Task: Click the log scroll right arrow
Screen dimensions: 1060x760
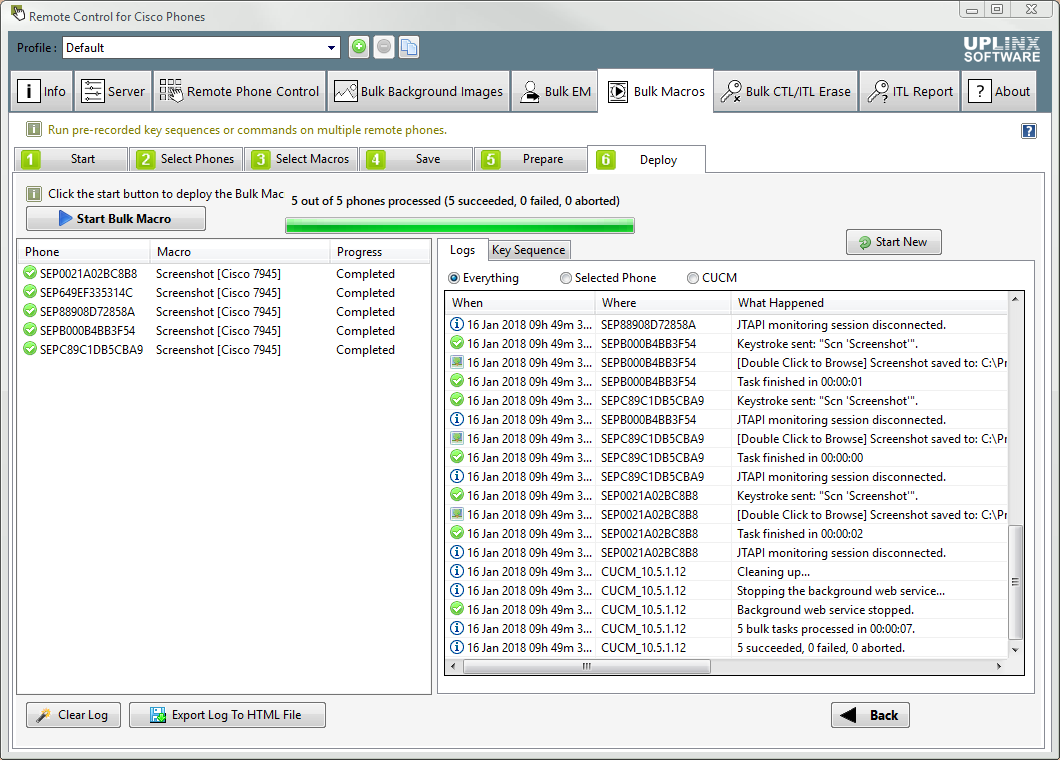Action: coord(999,667)
